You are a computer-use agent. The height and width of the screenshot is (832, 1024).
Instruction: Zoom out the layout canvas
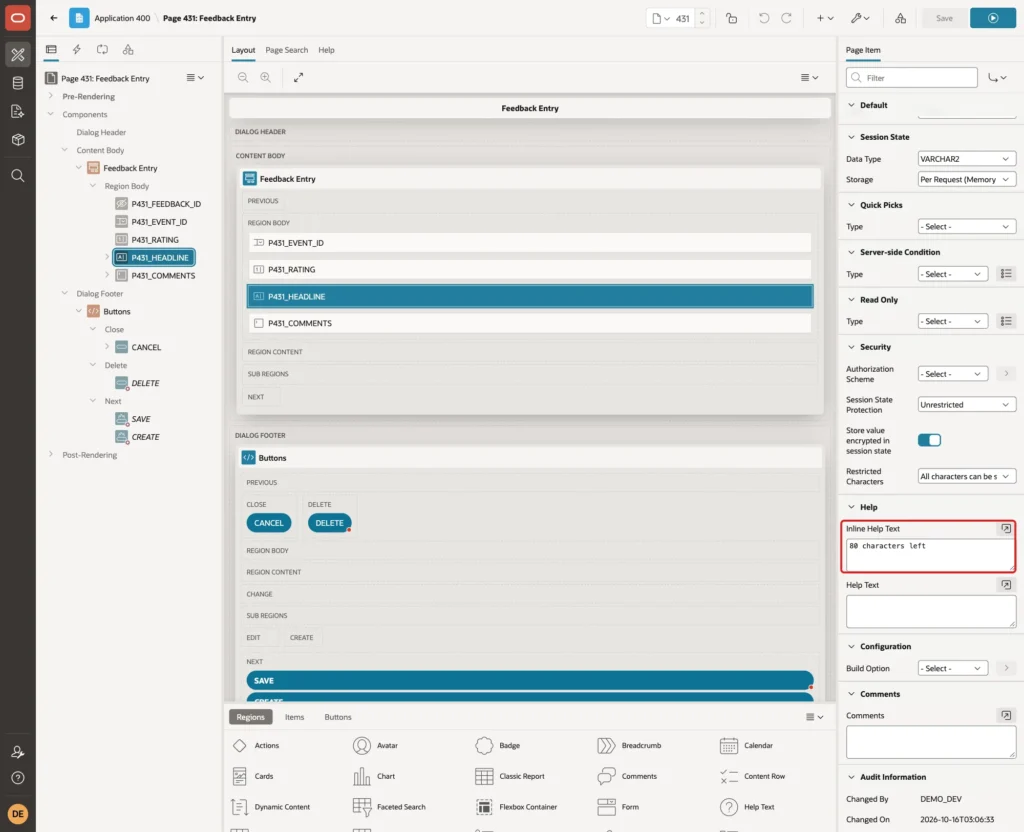coord(243,78)
